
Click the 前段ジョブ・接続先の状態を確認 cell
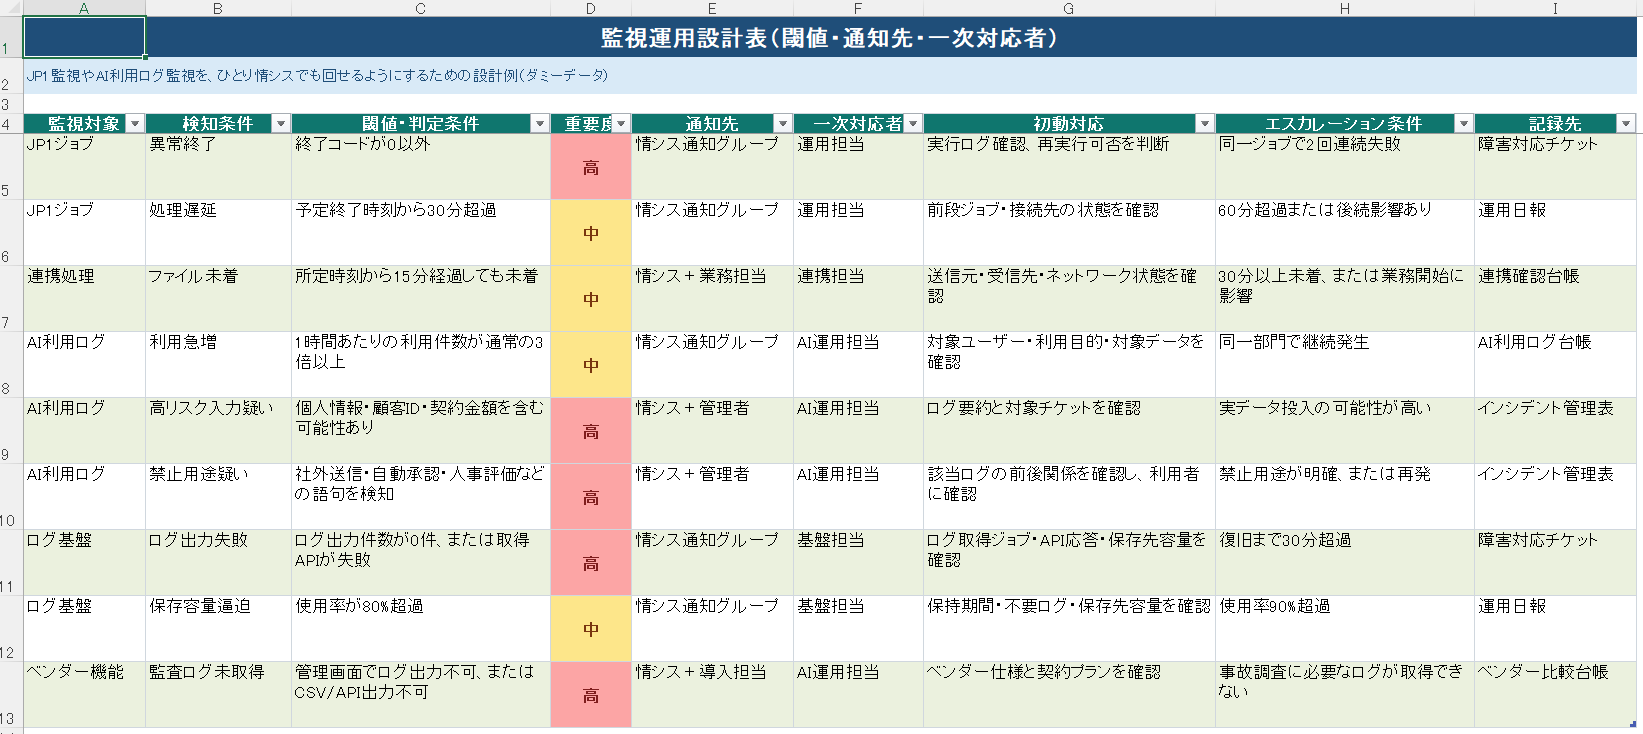1069,233
